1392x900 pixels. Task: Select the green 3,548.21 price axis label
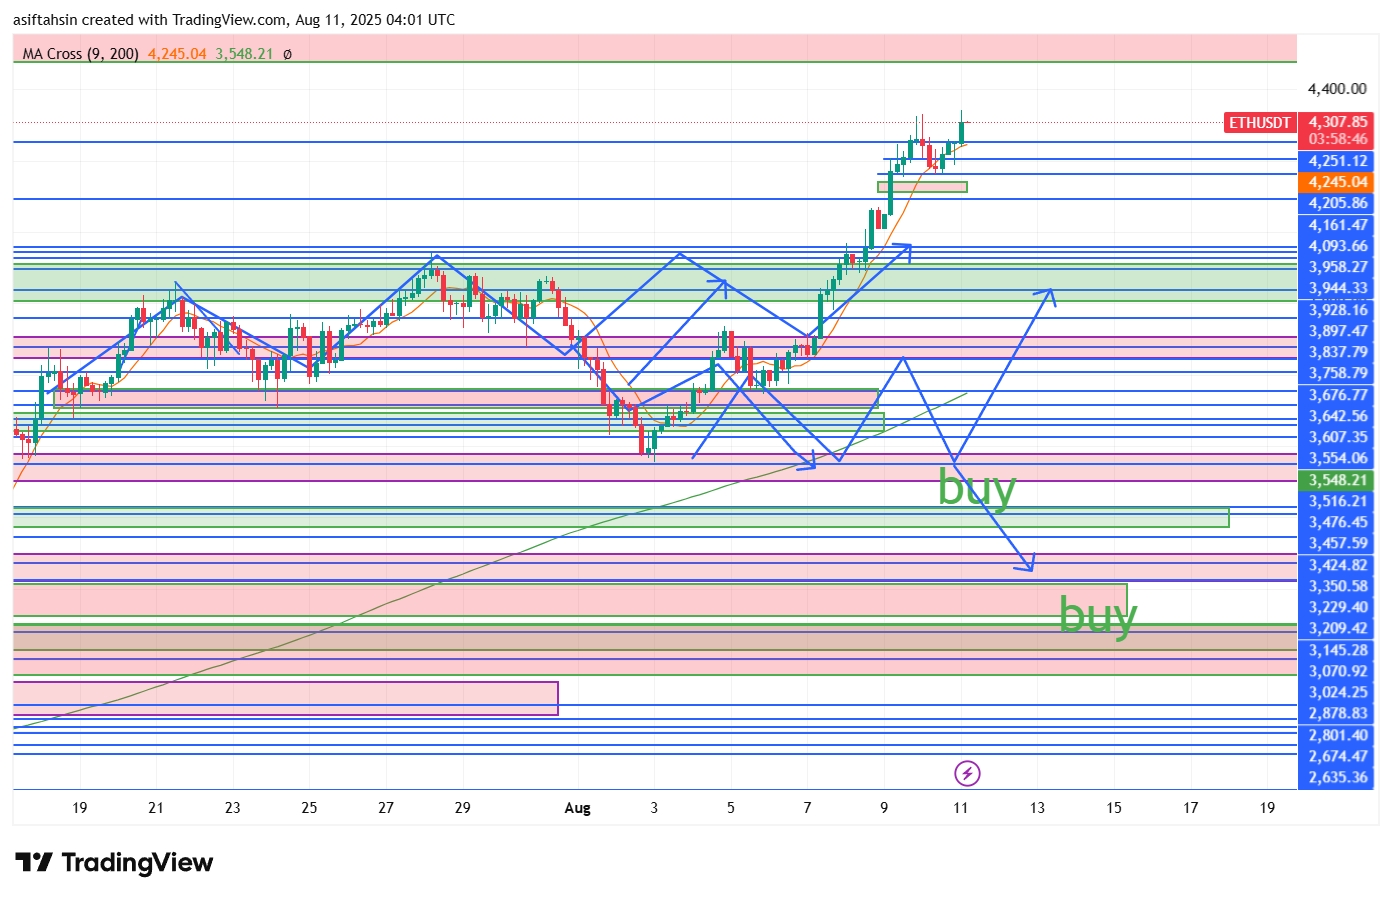(1337, 480)
